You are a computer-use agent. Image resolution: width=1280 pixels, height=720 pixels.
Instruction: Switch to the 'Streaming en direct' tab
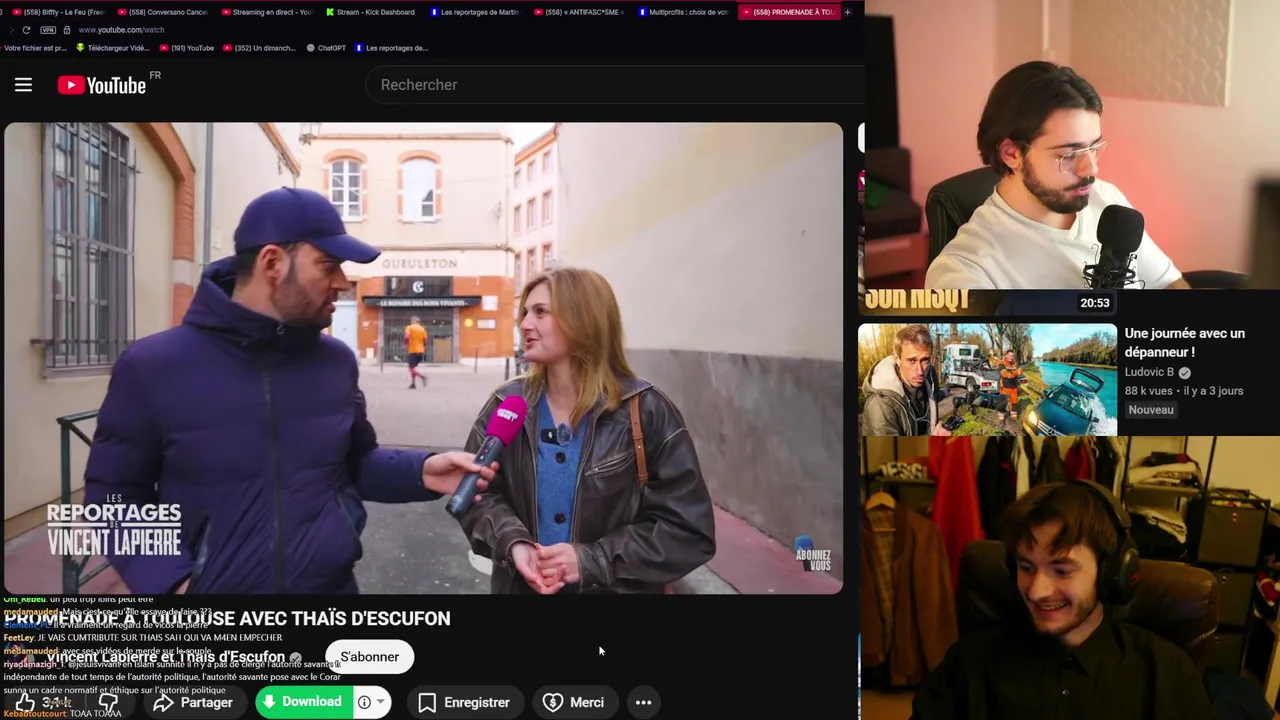point(266,12)
